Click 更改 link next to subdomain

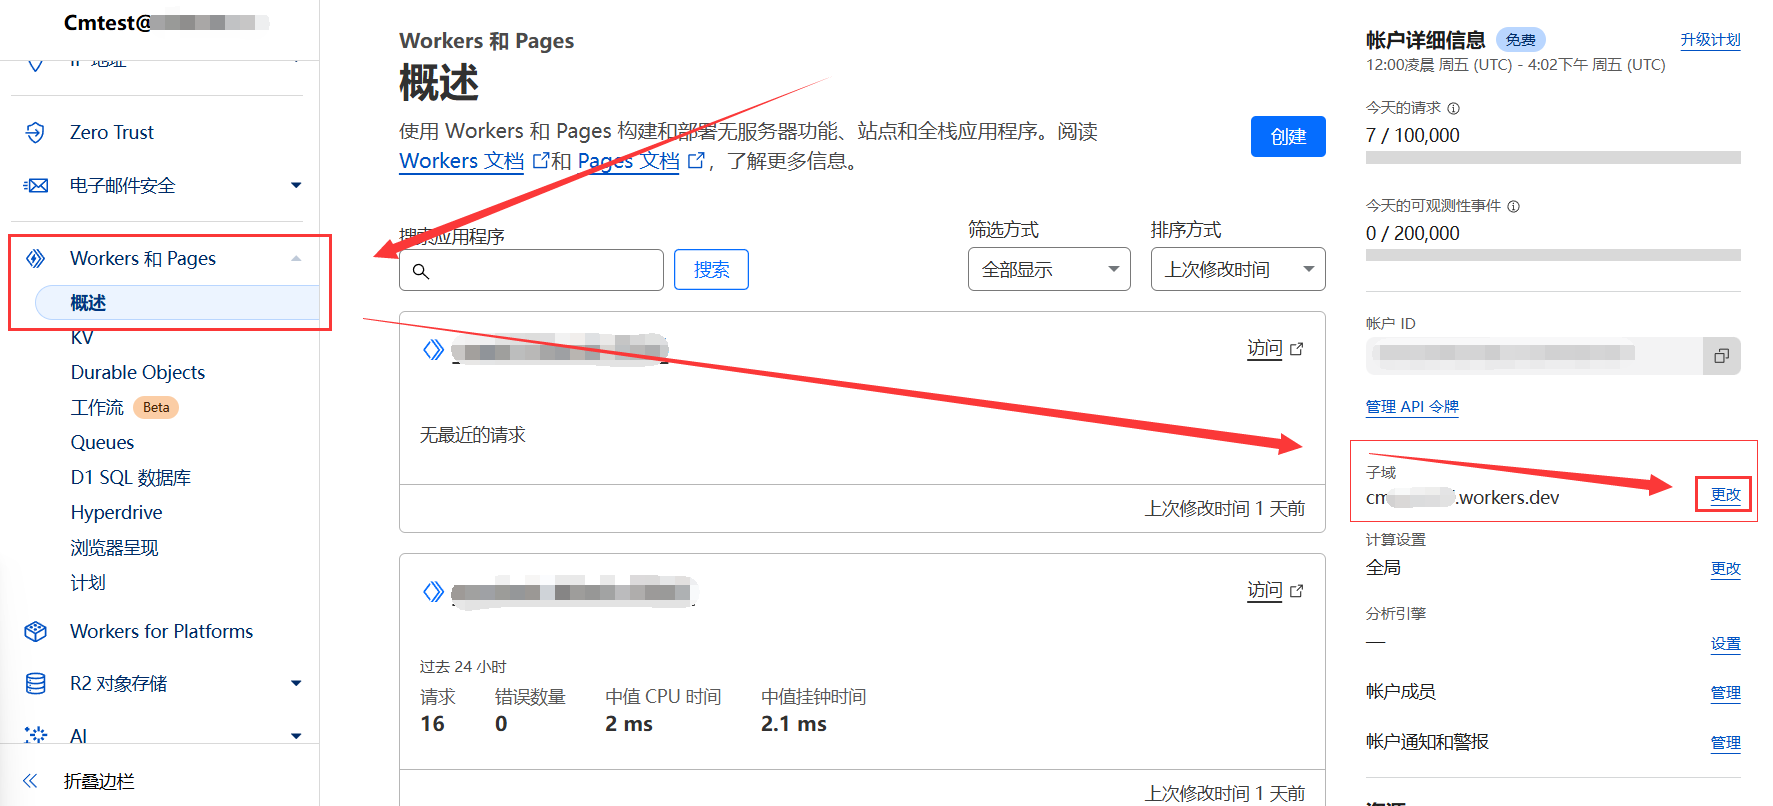coord(1724,495)
